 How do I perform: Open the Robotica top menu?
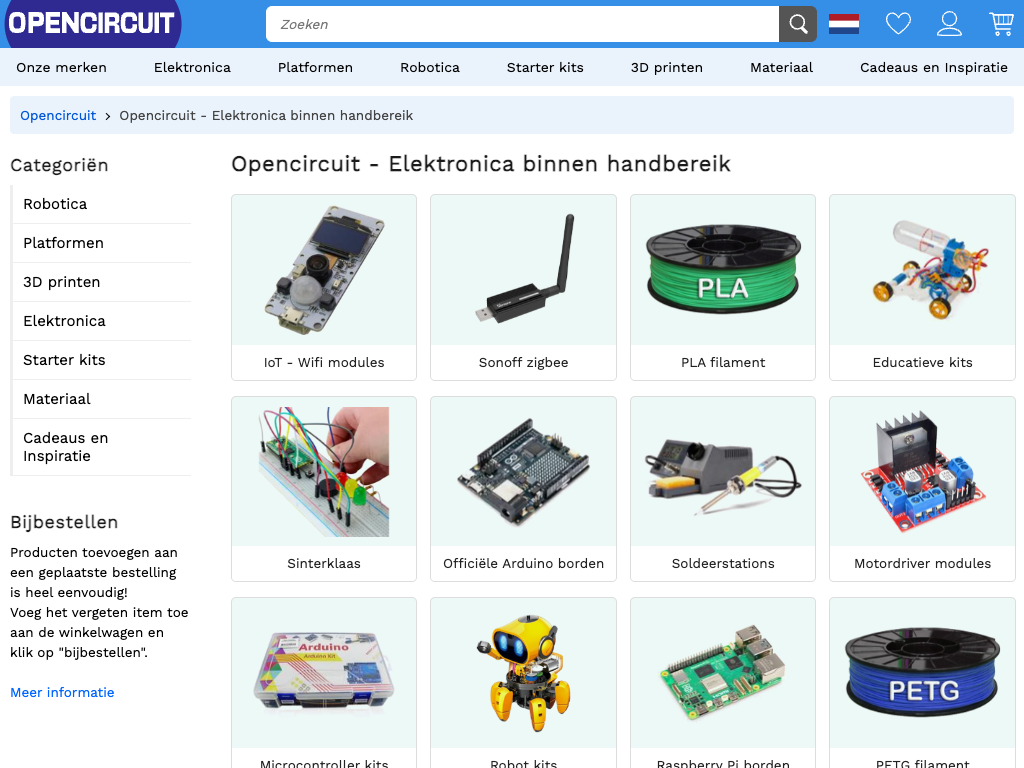point(430,67)
